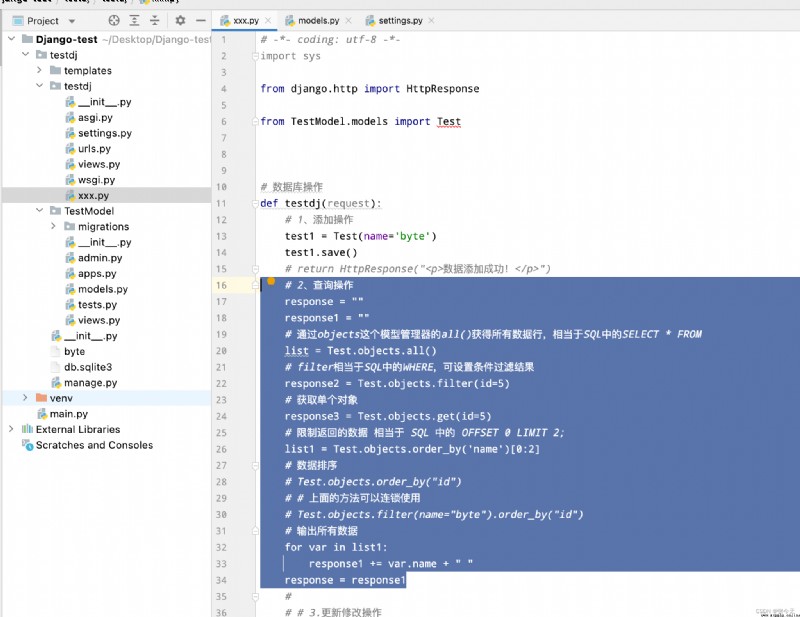Click on 'HttpResponse' in line 4
The height and width of the screenshot is (617, 800).
pos(442,89)
